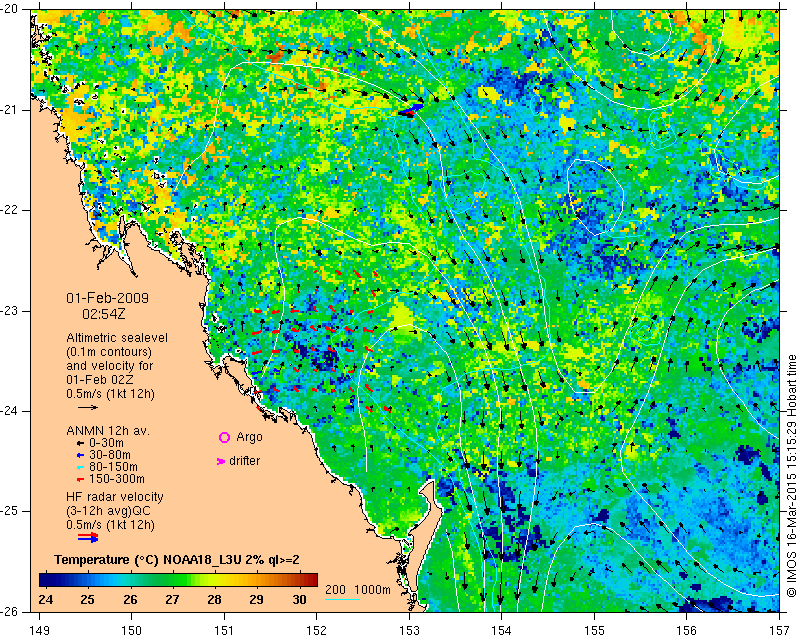Click the 'drifter' legend label
The width and height of the screenshot is (800, 640).
pyautogui.click(x=244, y=461)
